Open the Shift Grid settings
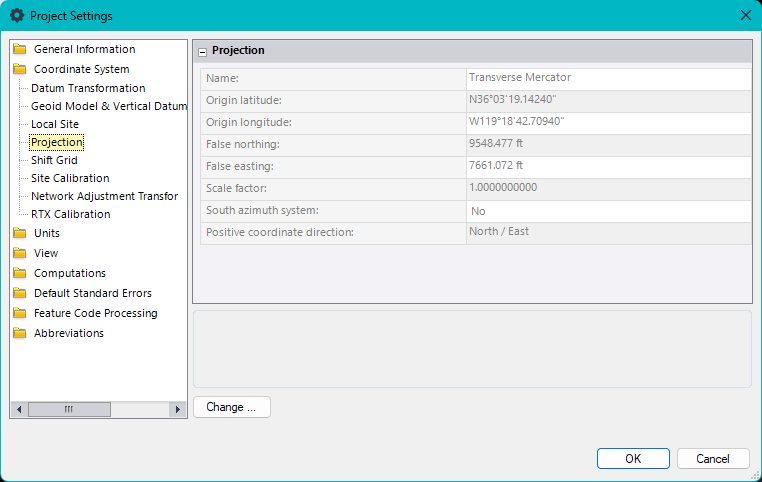Screen dimensions: 762x482 (54, 160)
